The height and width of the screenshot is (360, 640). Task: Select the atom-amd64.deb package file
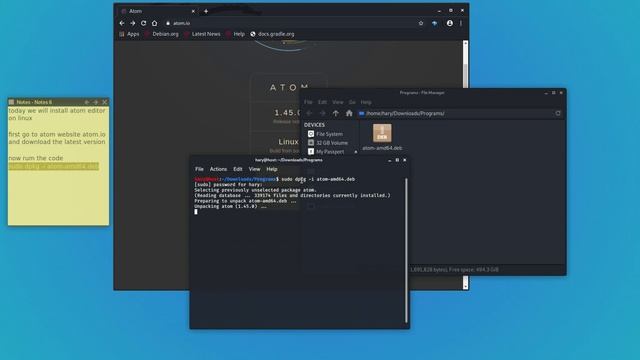point(382,138)
